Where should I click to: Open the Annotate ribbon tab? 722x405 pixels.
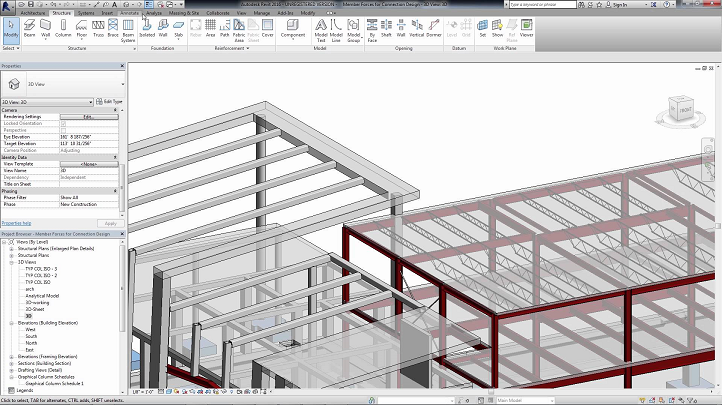pos(129,13)
